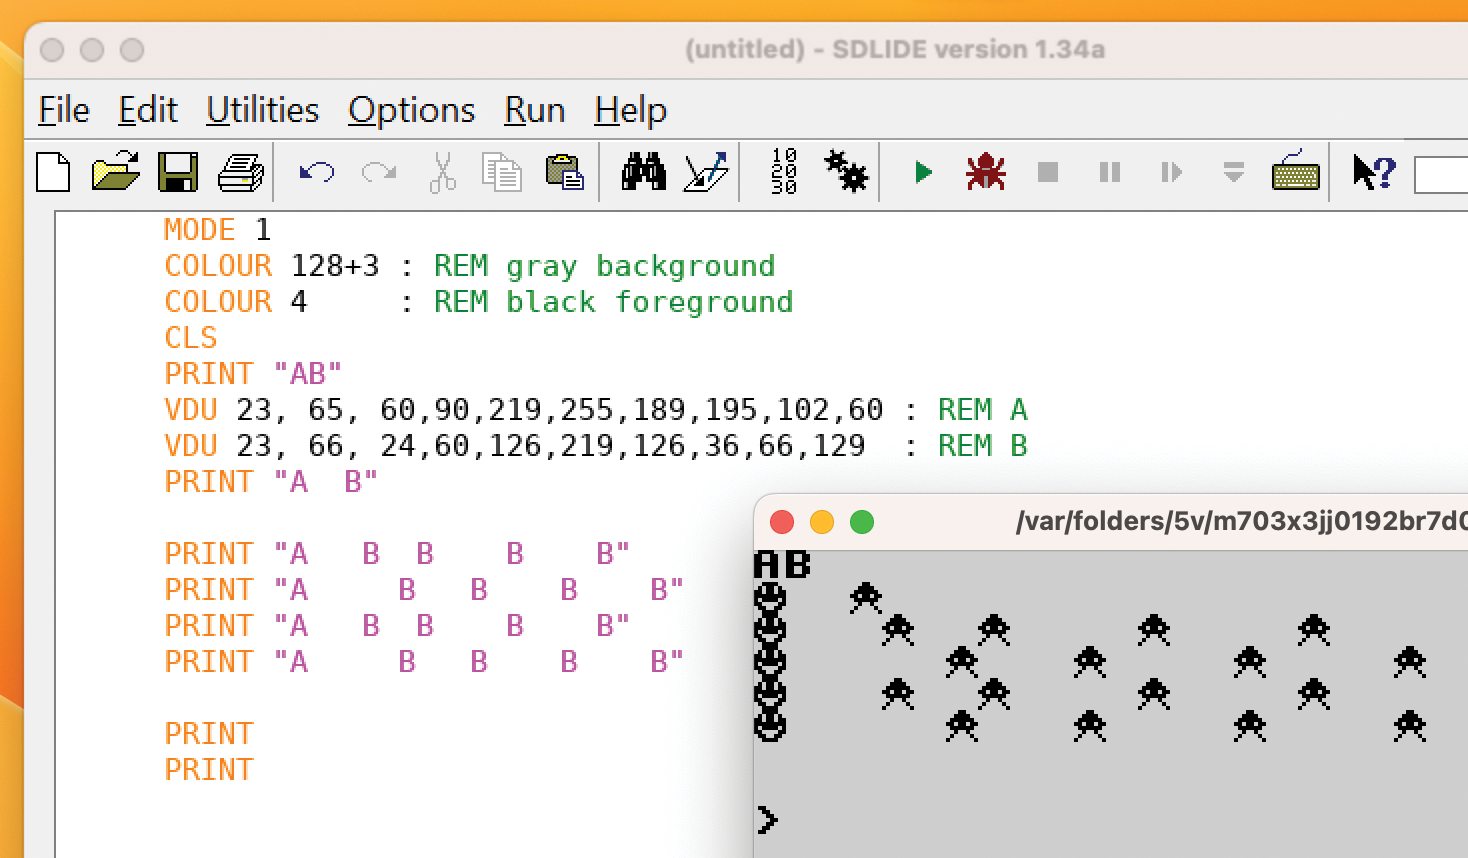1468x858 pixels.
Task: Close the output window with red button
Action: tap(782, 522)
